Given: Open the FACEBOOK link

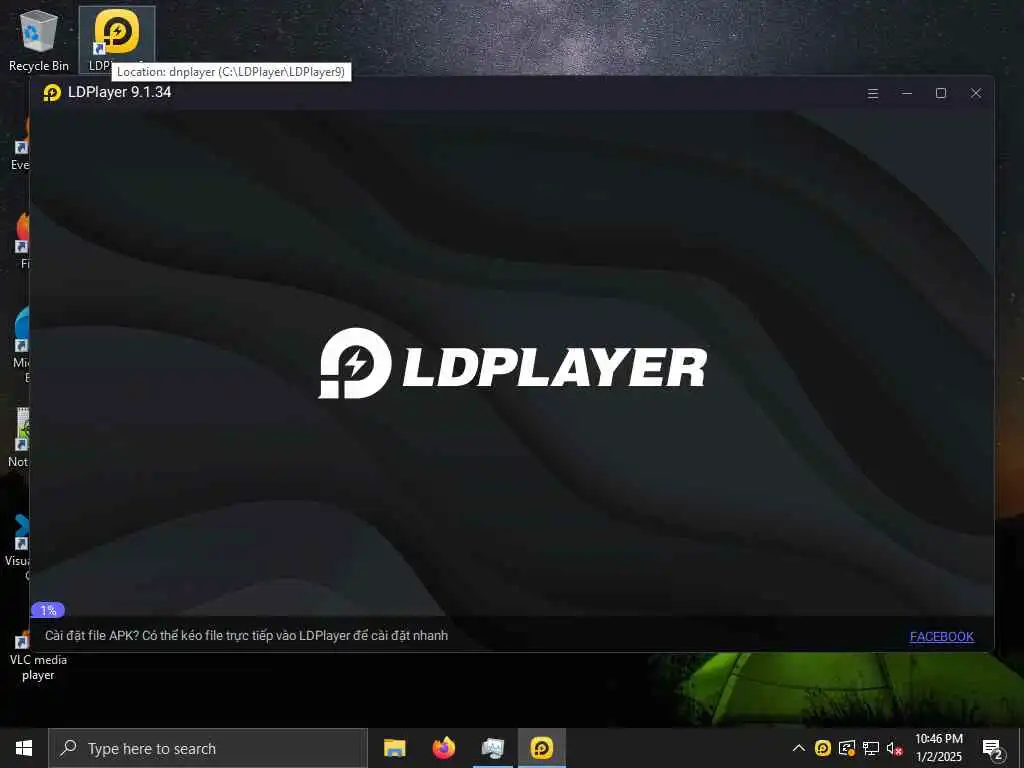Looking at the screenshot, I should click(942, 636).
